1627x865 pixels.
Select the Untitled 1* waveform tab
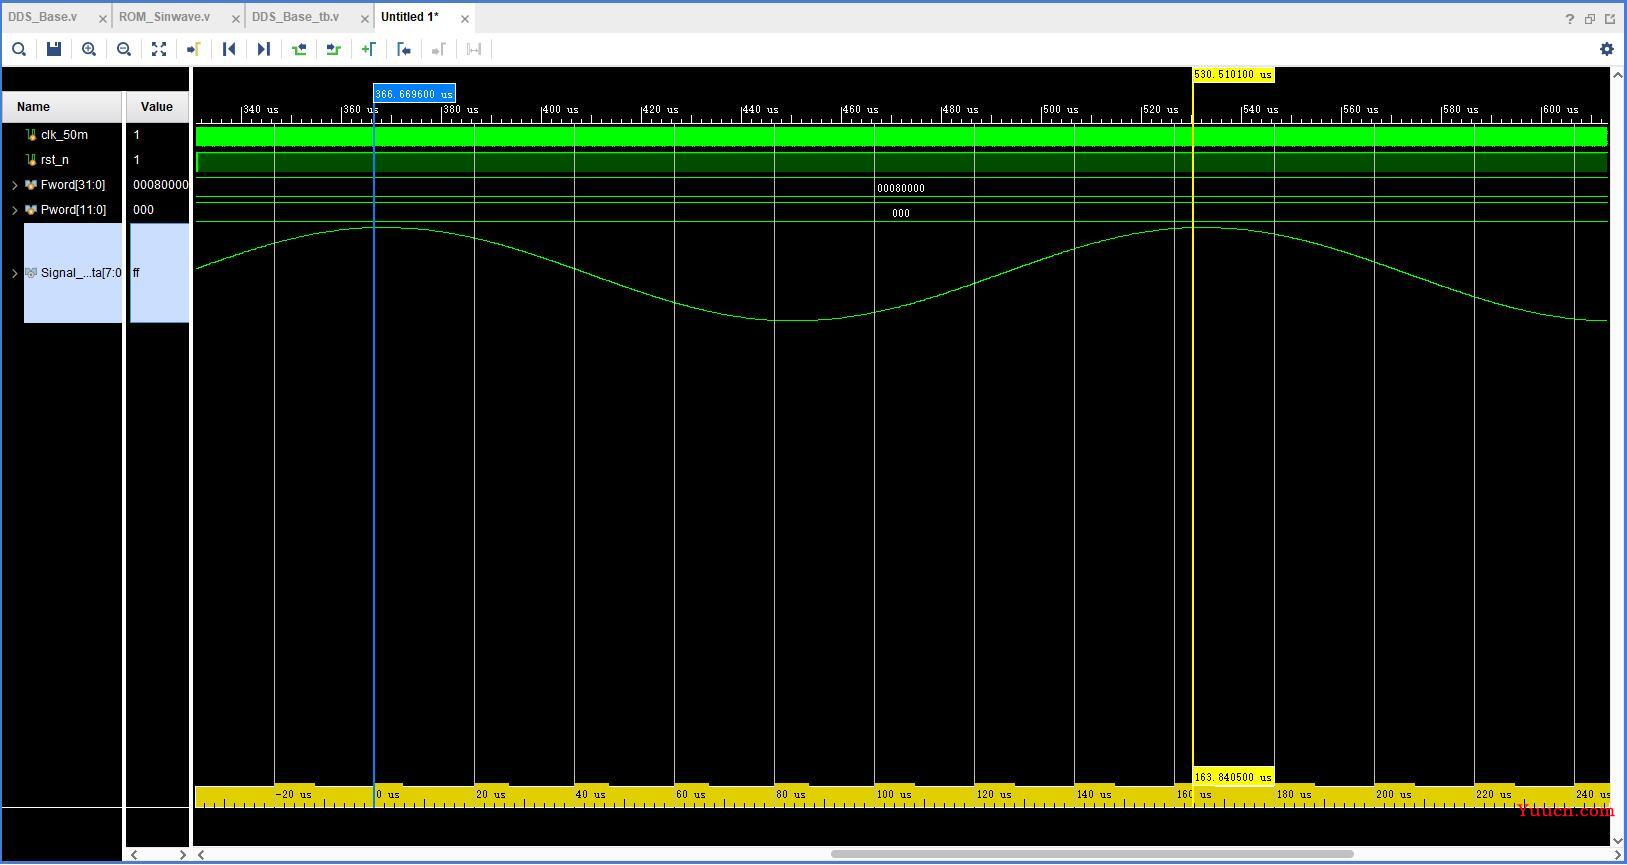coord(410,17)
